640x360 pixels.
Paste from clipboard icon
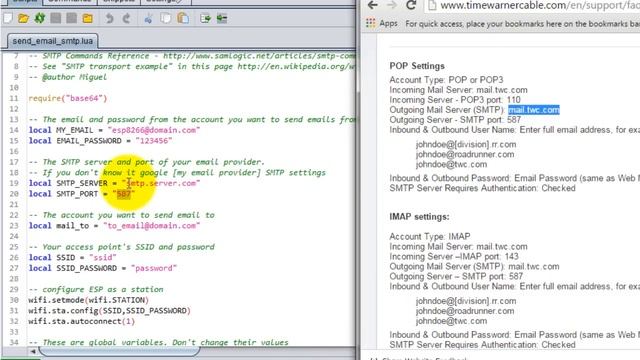tap(183, 18)
